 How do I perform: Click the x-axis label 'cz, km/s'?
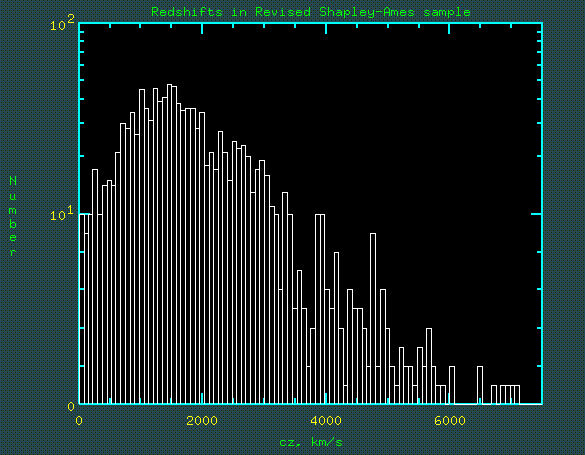[x=311, y=442]
